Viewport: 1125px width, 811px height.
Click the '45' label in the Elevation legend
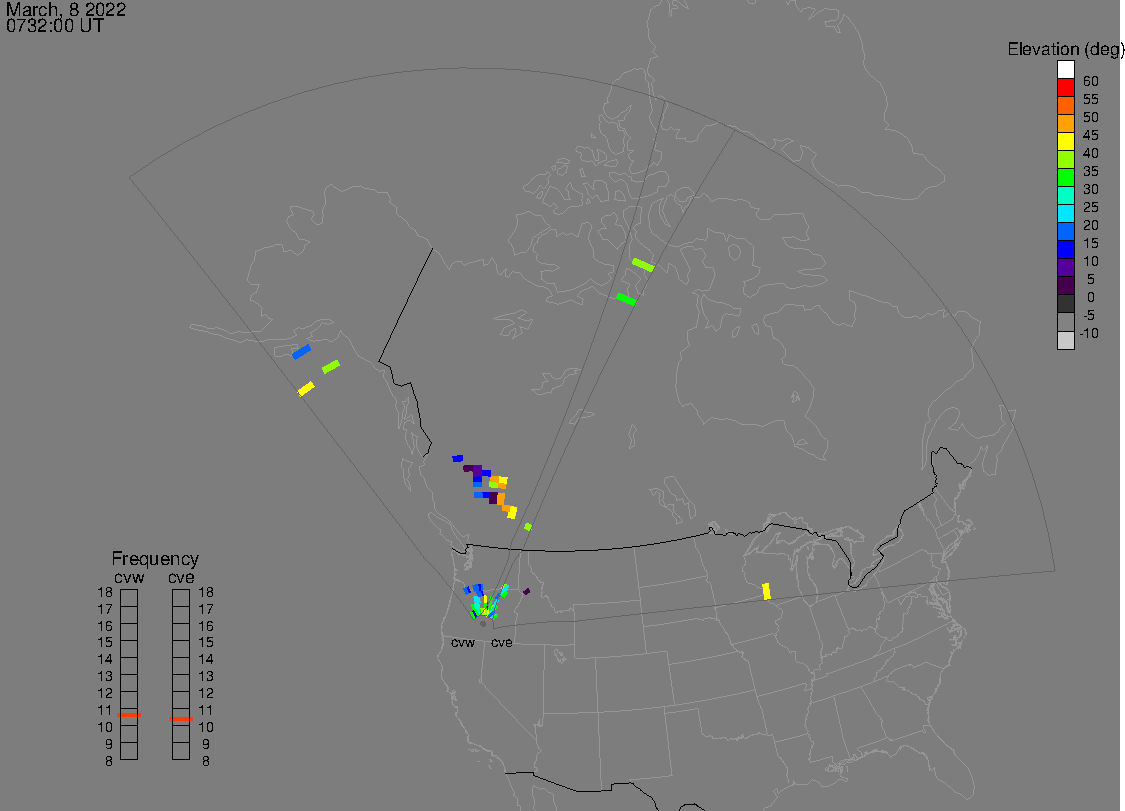1091,135
